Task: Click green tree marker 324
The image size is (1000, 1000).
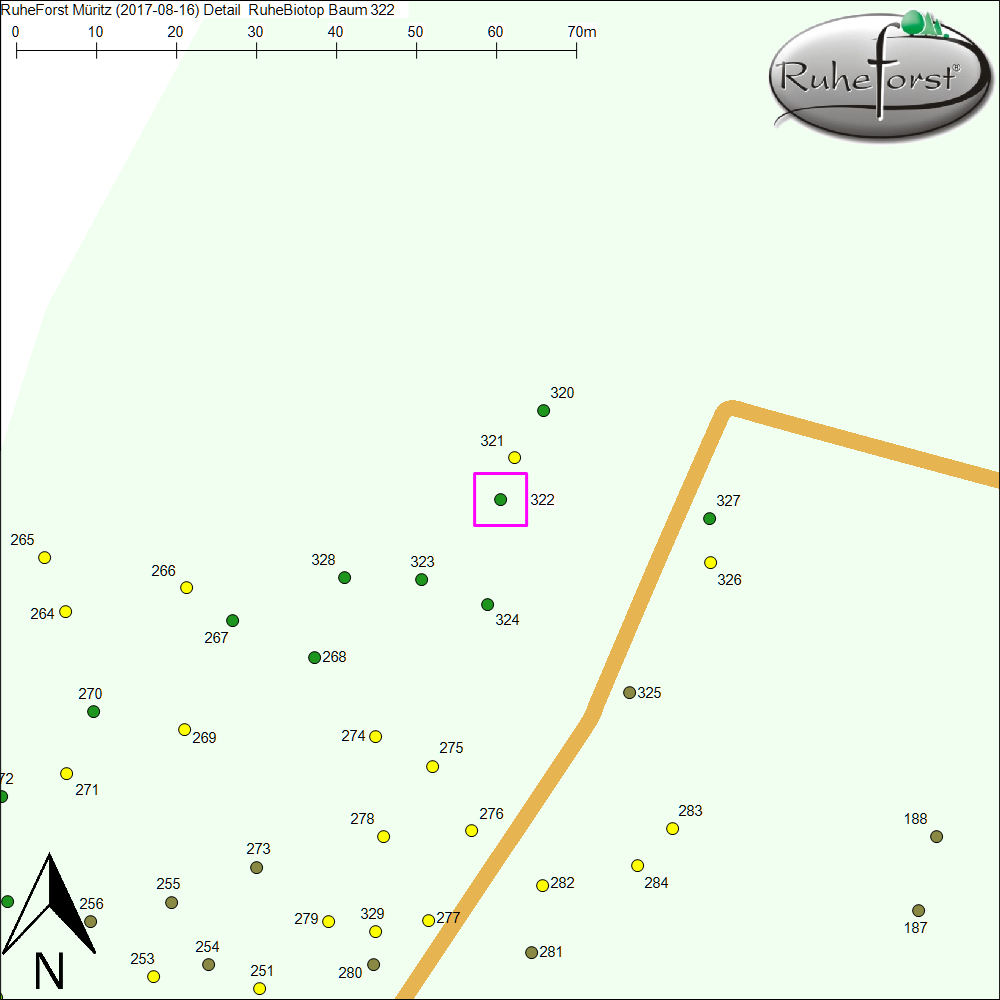Action: point(487,604)
